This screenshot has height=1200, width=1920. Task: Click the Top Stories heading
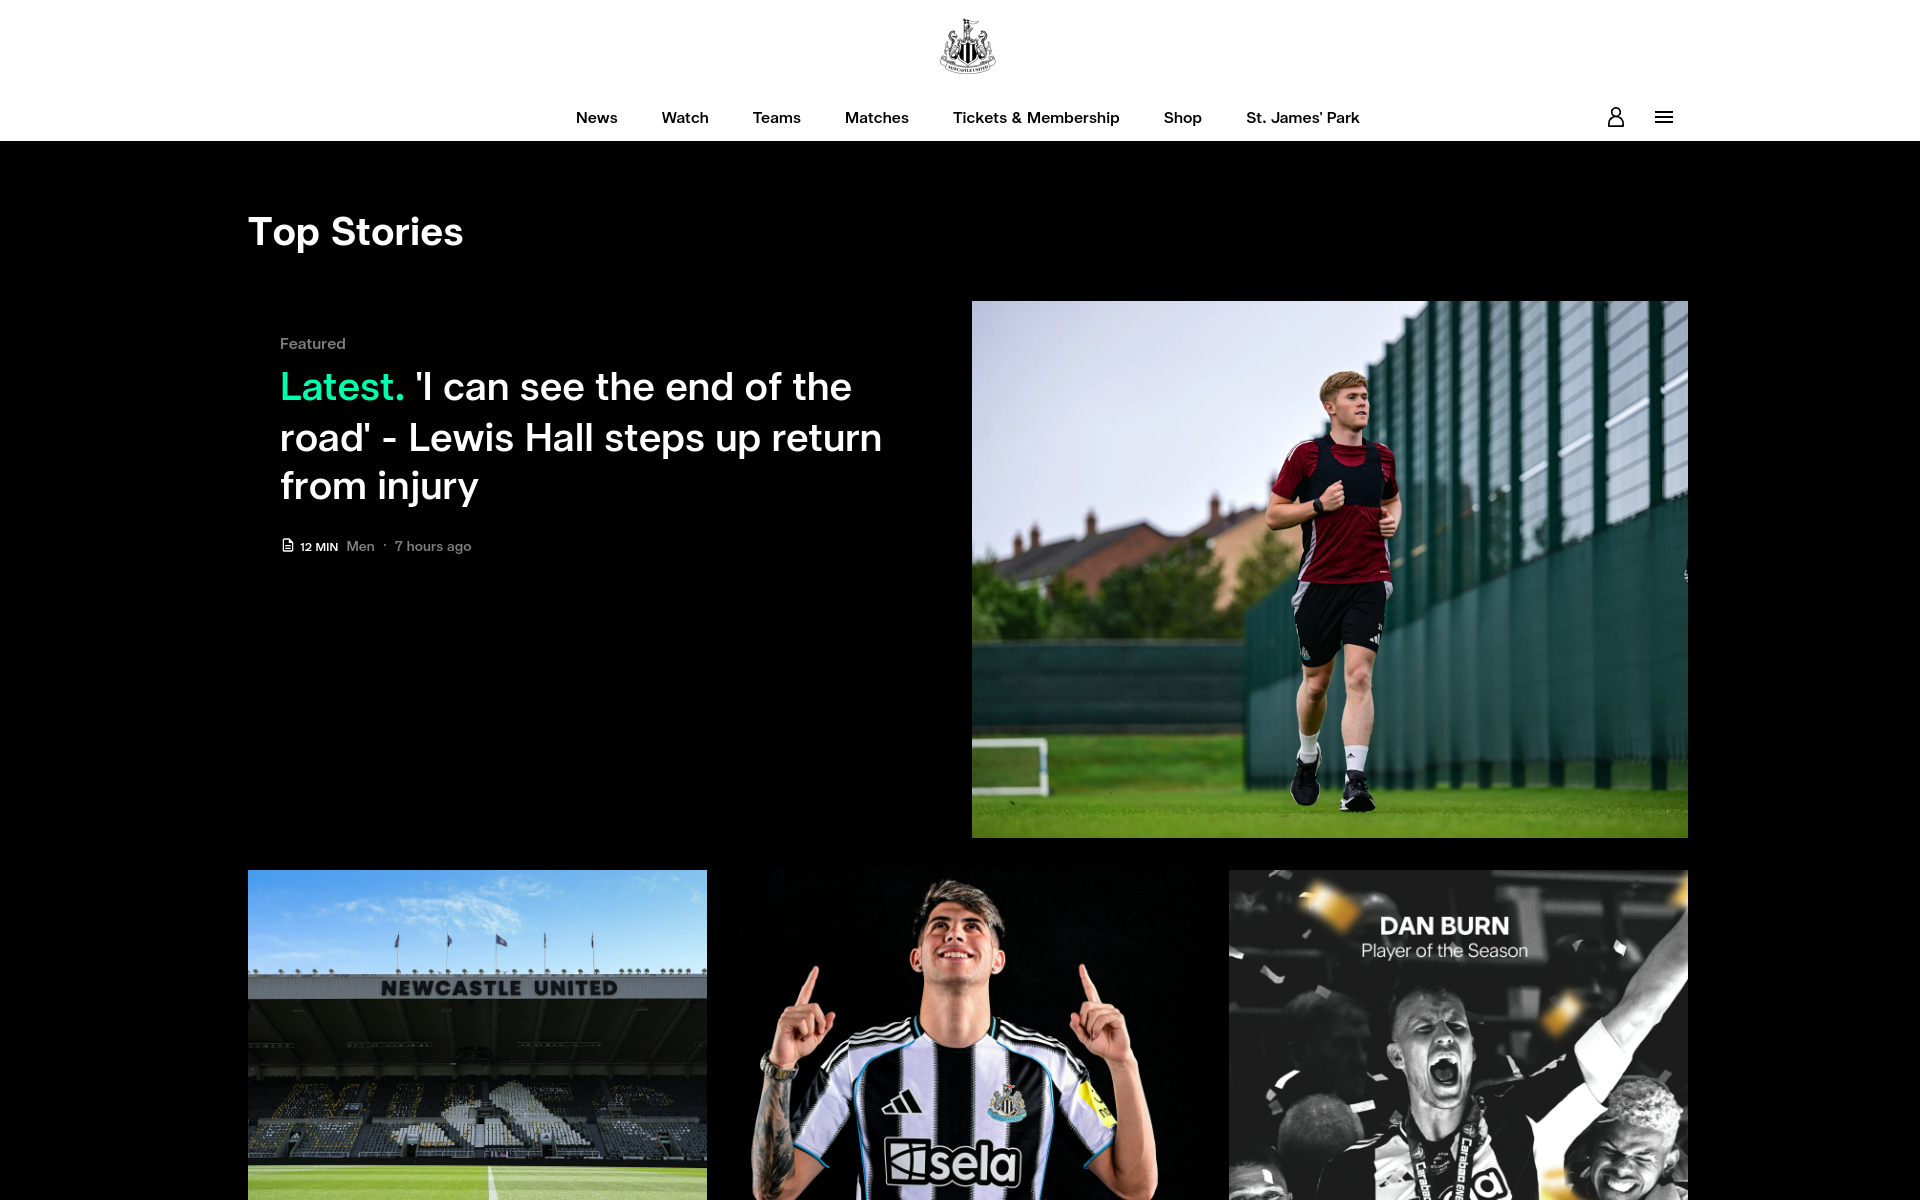click(356, 232)
